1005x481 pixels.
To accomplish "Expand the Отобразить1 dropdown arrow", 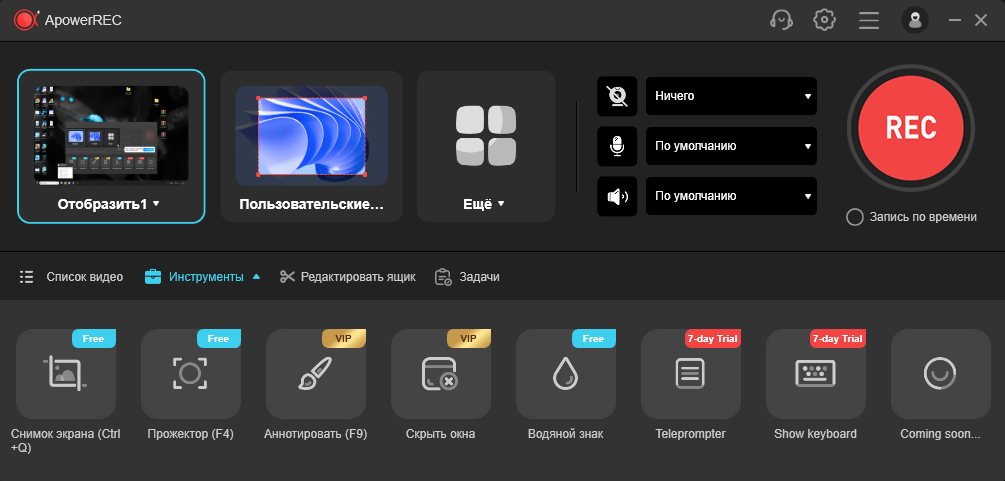I will coord(156,204).
